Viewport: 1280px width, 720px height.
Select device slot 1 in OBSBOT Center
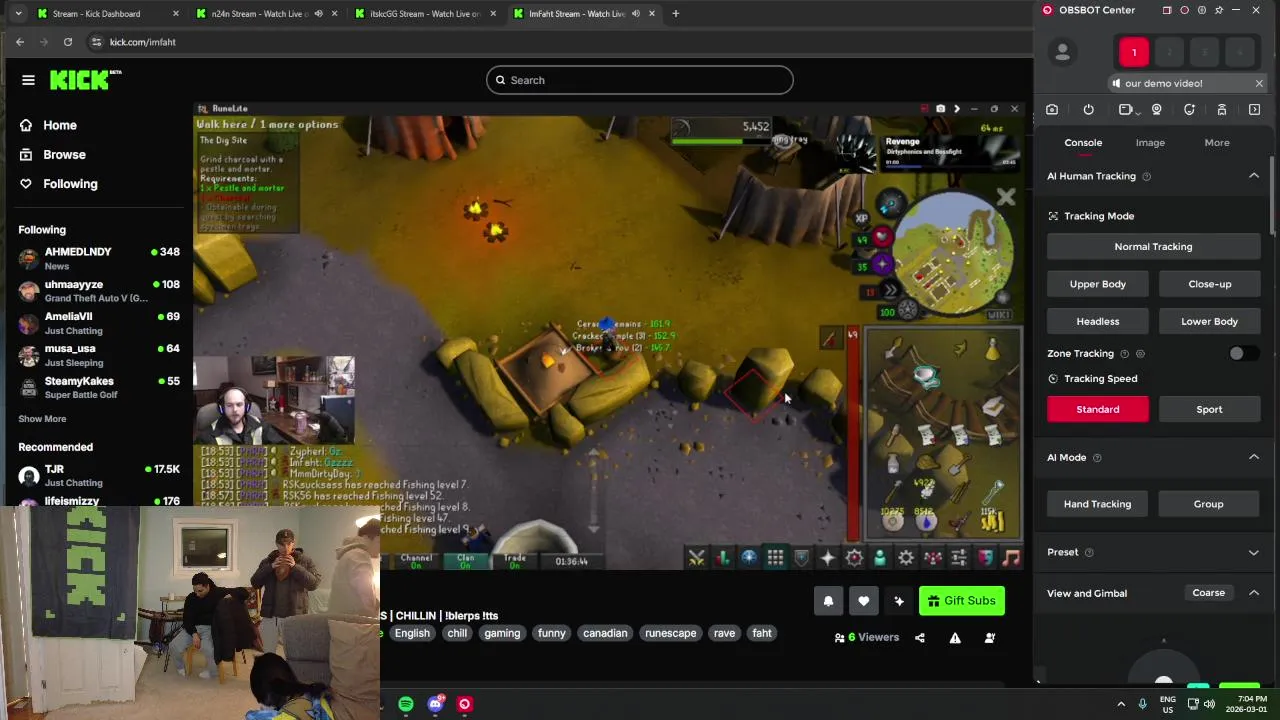pos(1134,52)
